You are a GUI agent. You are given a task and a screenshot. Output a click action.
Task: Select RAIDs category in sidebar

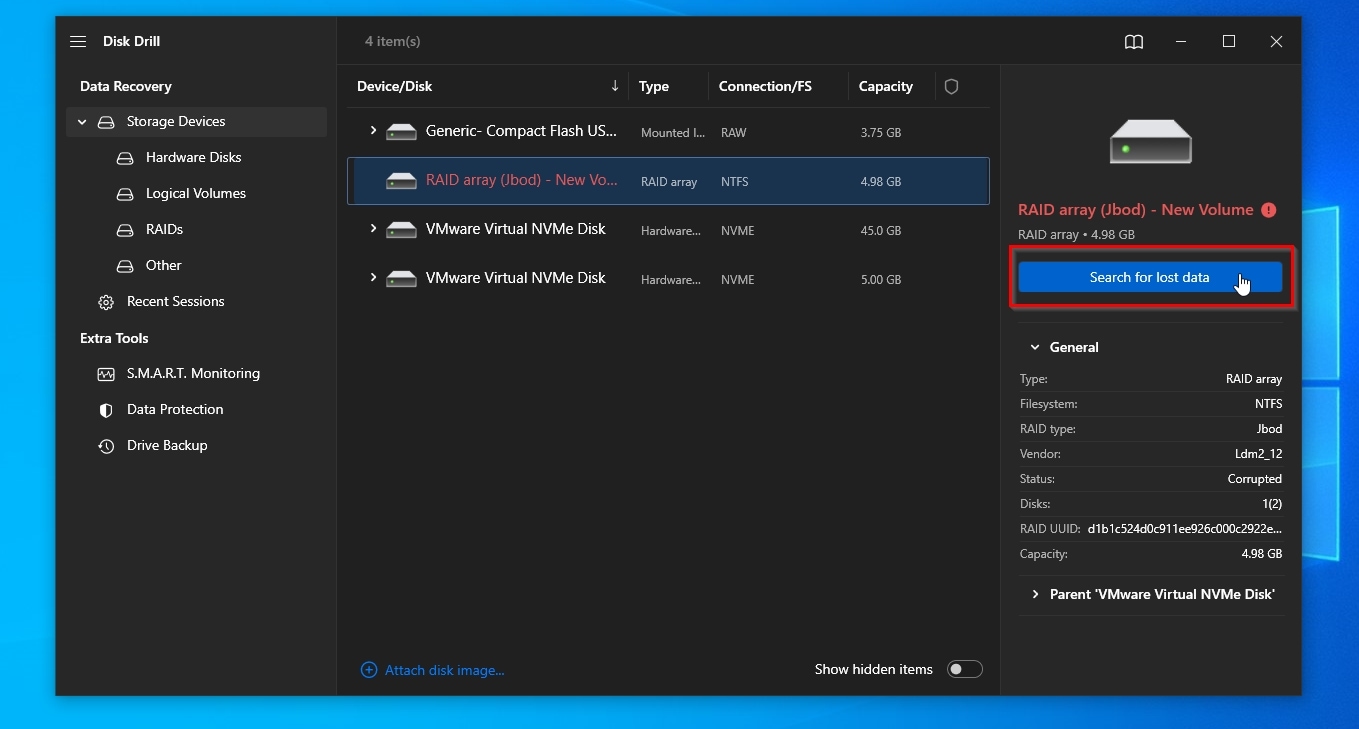[x=164, y=230]
